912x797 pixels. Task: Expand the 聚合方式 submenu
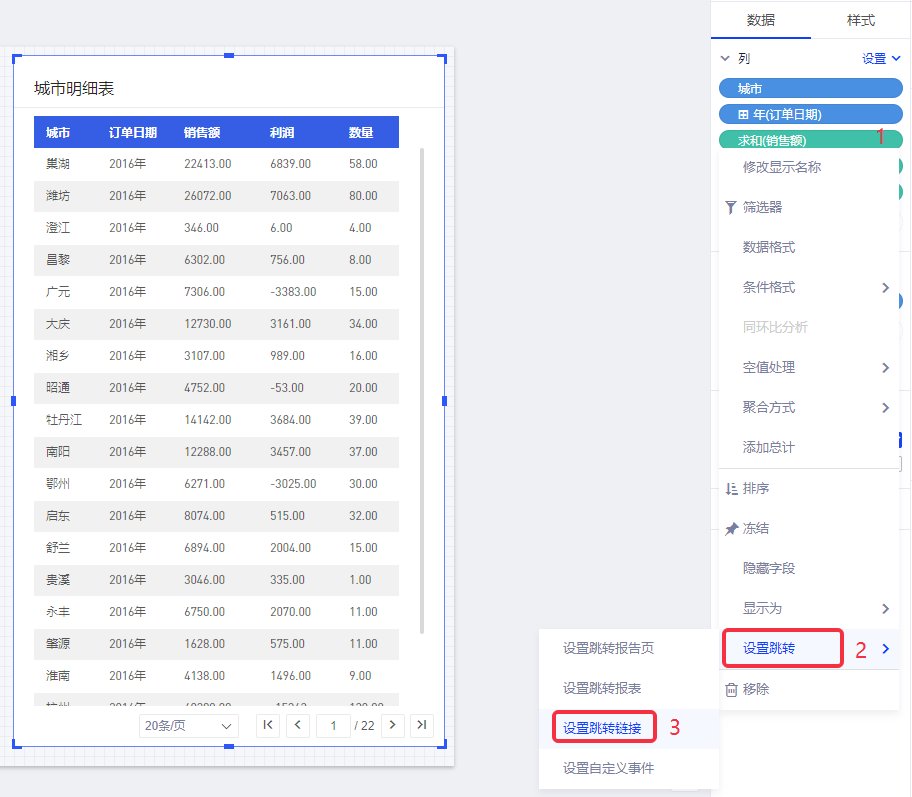tap(885, 408)
